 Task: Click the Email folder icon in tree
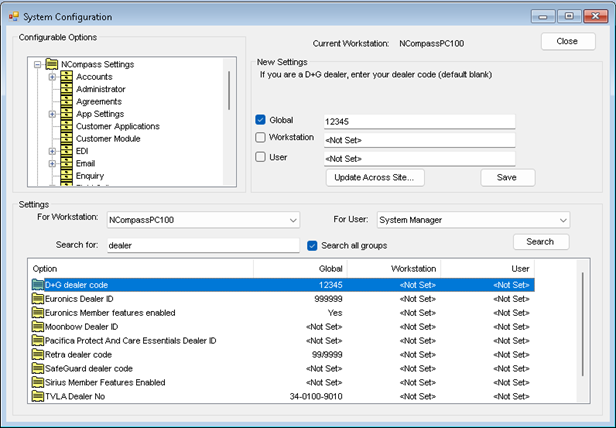coord(66,163)
